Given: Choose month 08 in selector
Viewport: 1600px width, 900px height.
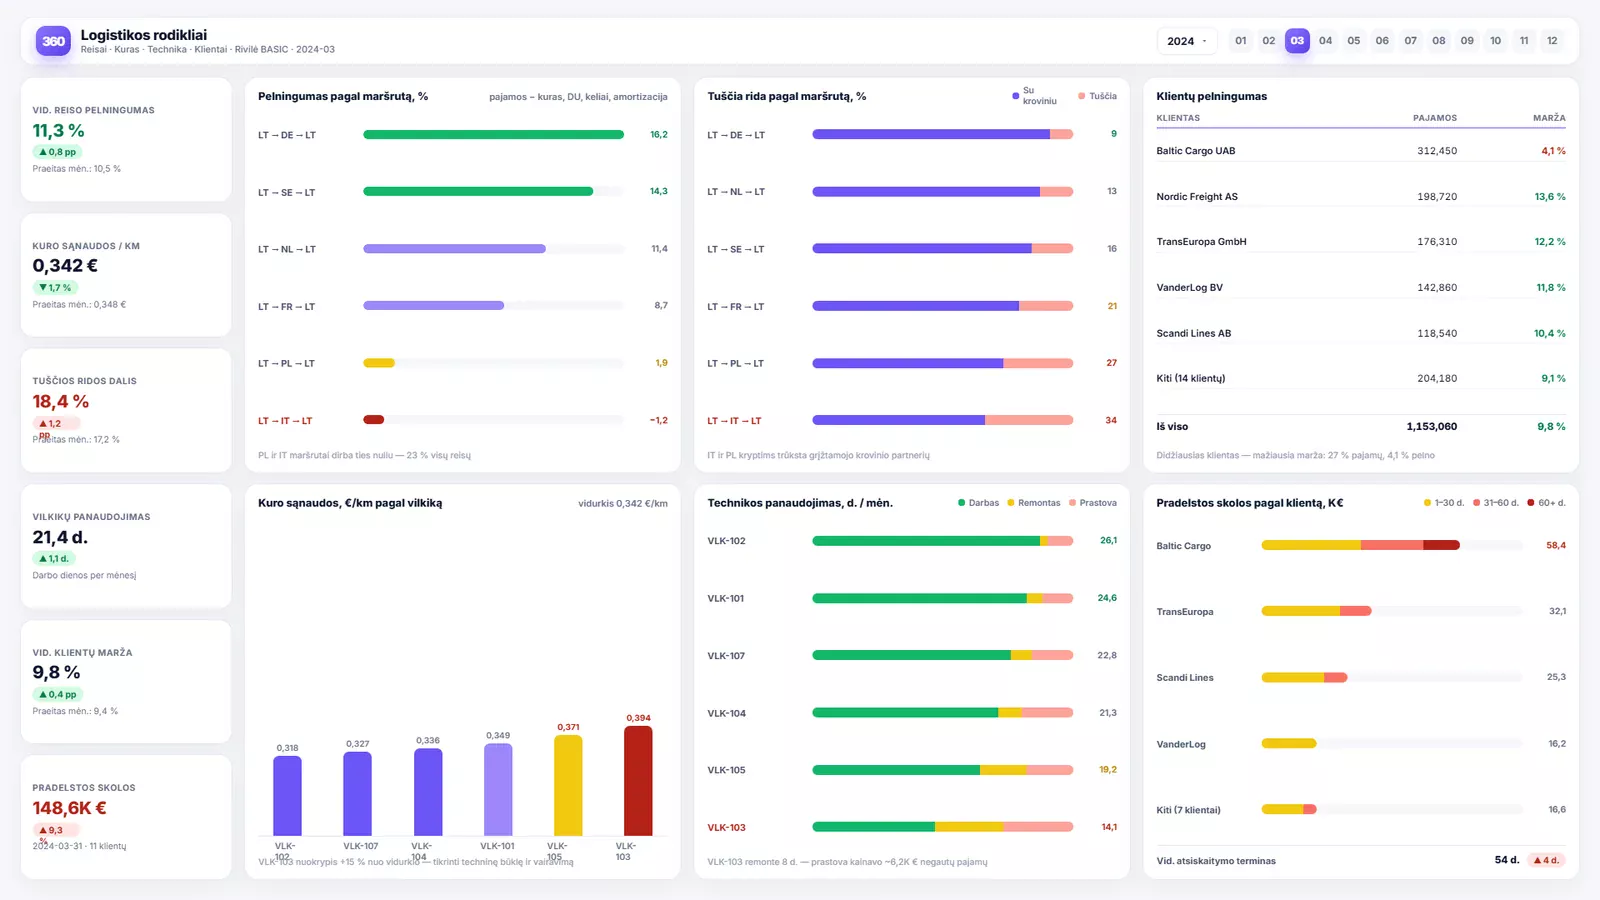Looking at the screenshot, I should [x=1439, y=41].
